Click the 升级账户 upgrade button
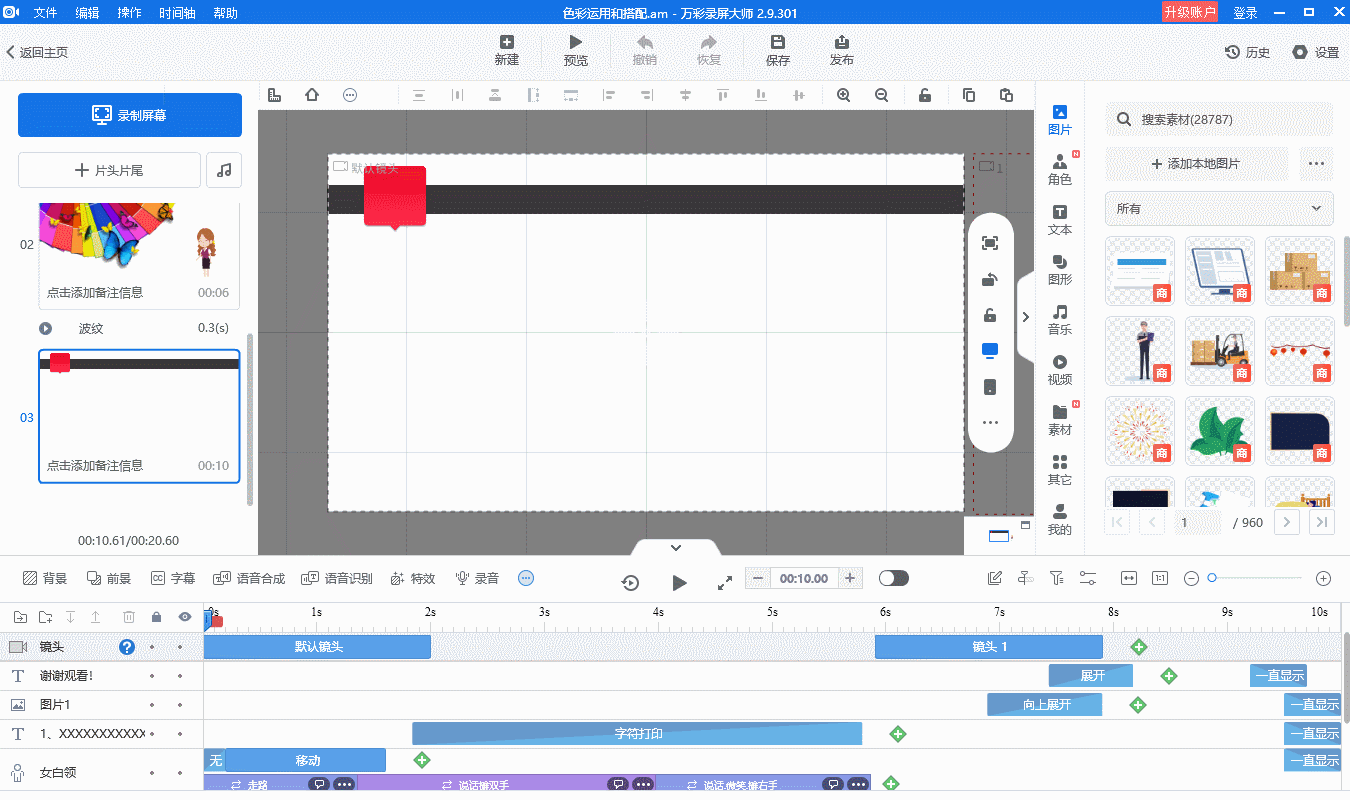The height and width of the screenshot is (800, 1350). tap(1189, 12)
